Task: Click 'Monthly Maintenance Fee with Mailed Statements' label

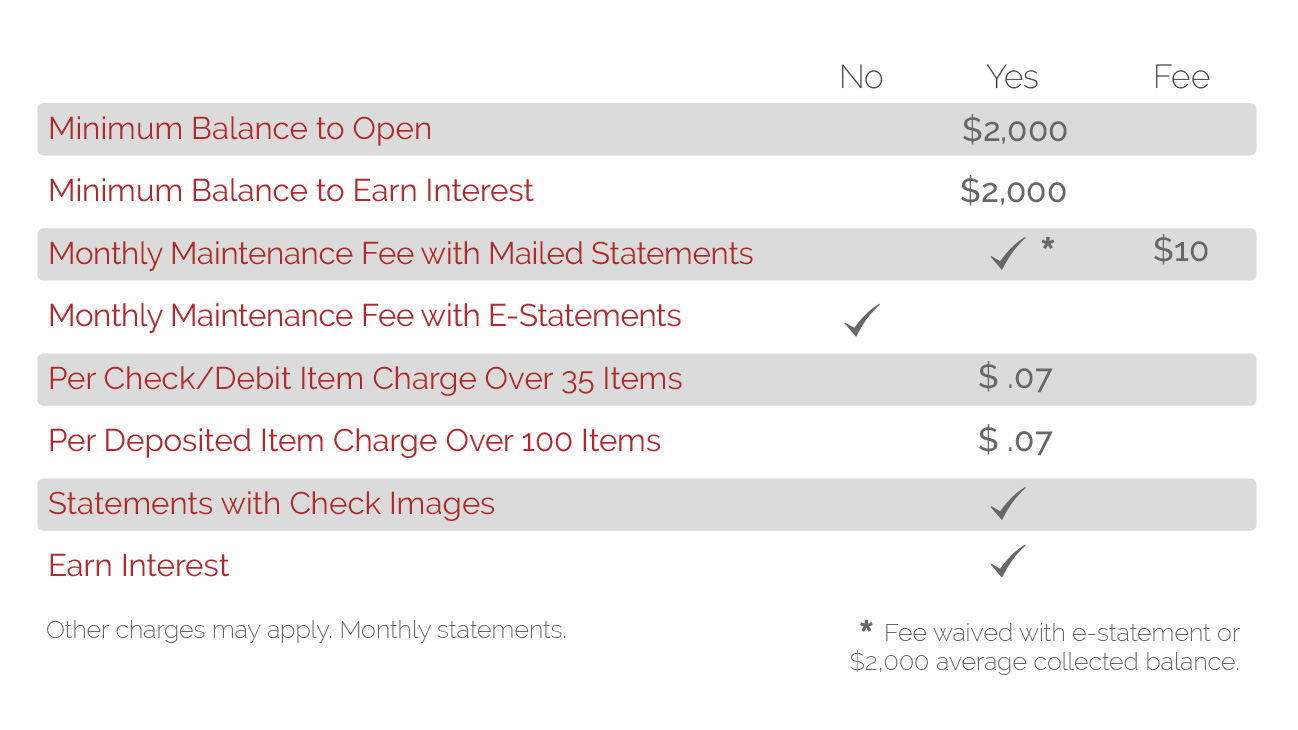Action: [401, 254]
